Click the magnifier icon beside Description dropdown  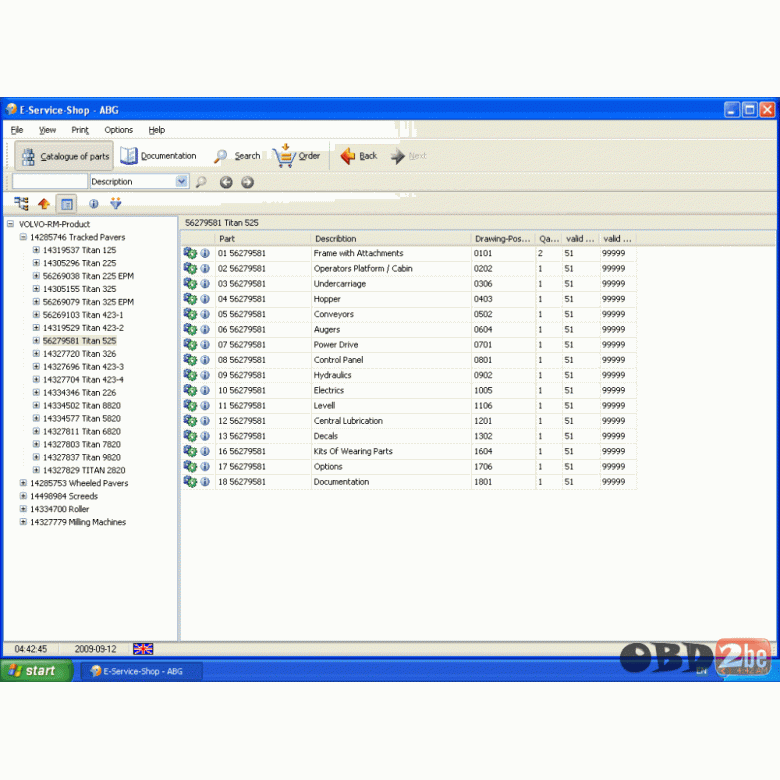click(201, 182)
